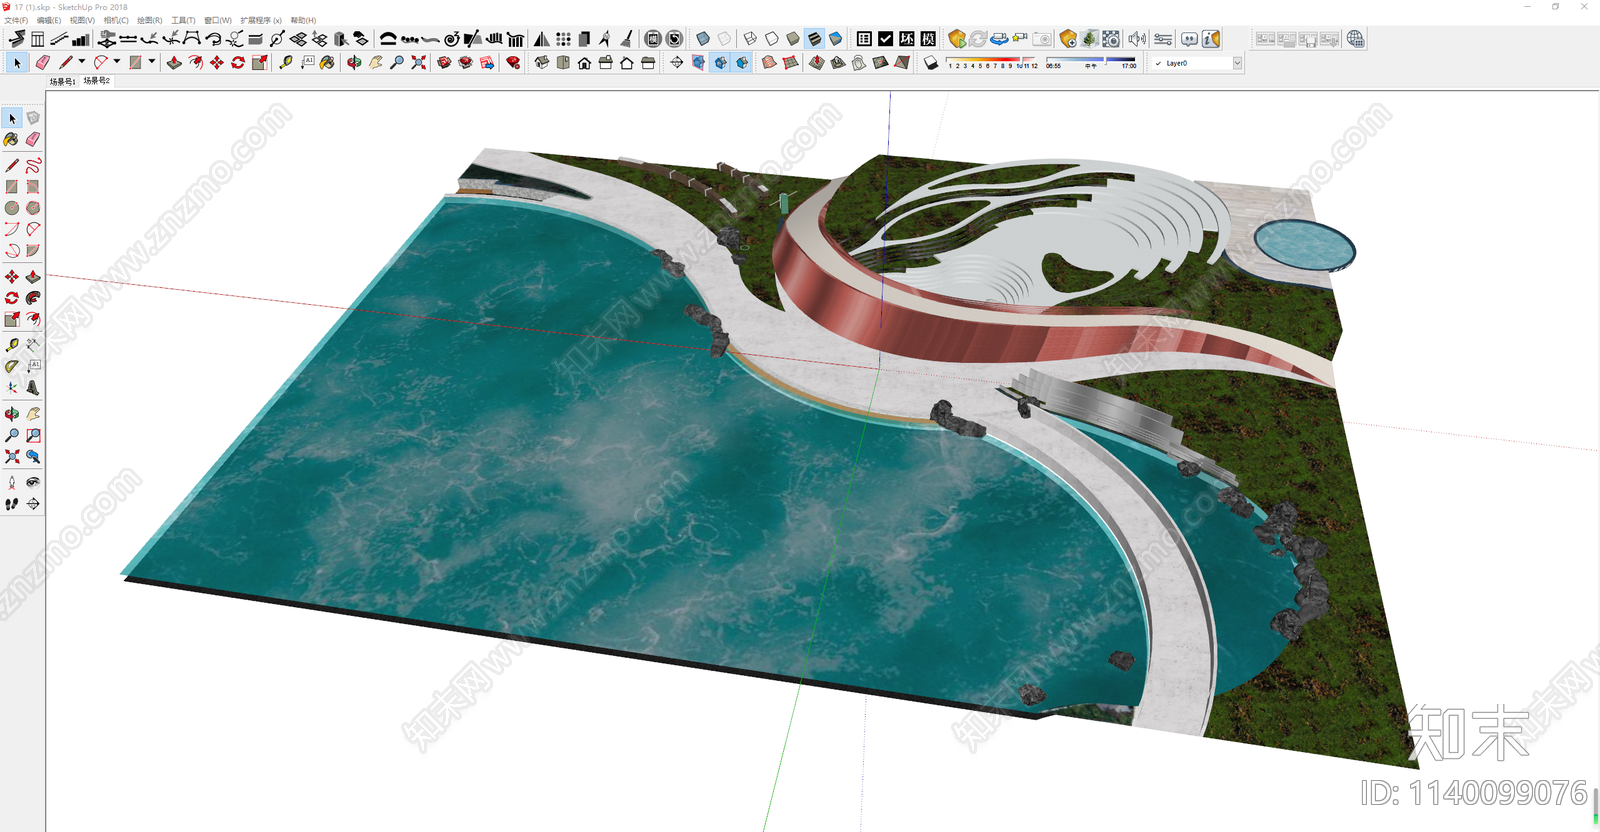The height and width of the screenshot is (832, 1600).
Task: Switch to Iso view house icon
Action: tap(541, 63)
